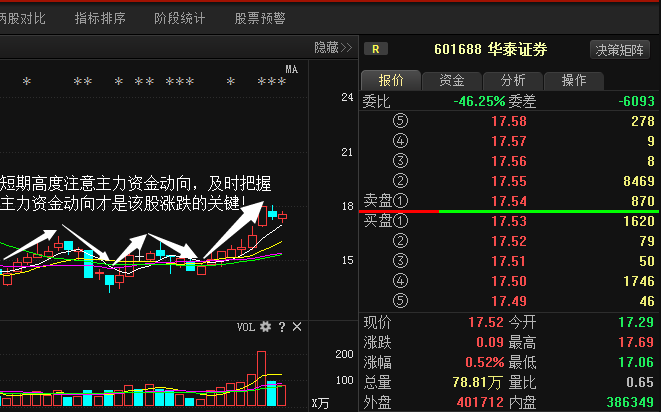The width and height of the screenshot is (661, 412).
Task: Switch to the 资金 tab
Action: [x=451, y=81]
